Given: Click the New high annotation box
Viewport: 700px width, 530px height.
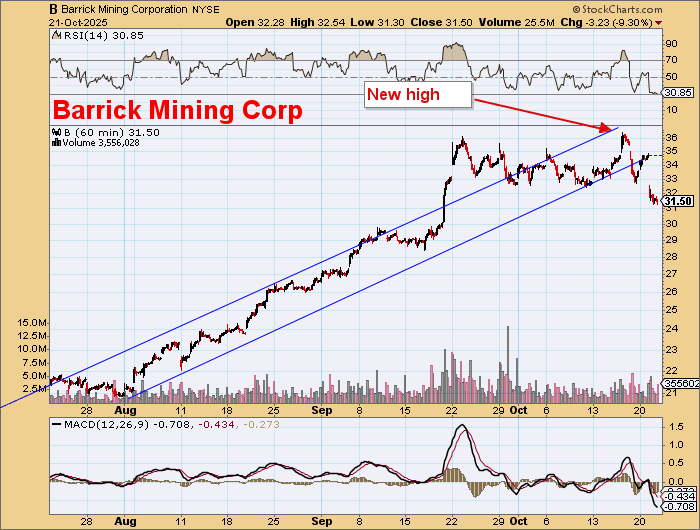Looking at the screenshot, I should pyautogui.click(x=417, y=95).
